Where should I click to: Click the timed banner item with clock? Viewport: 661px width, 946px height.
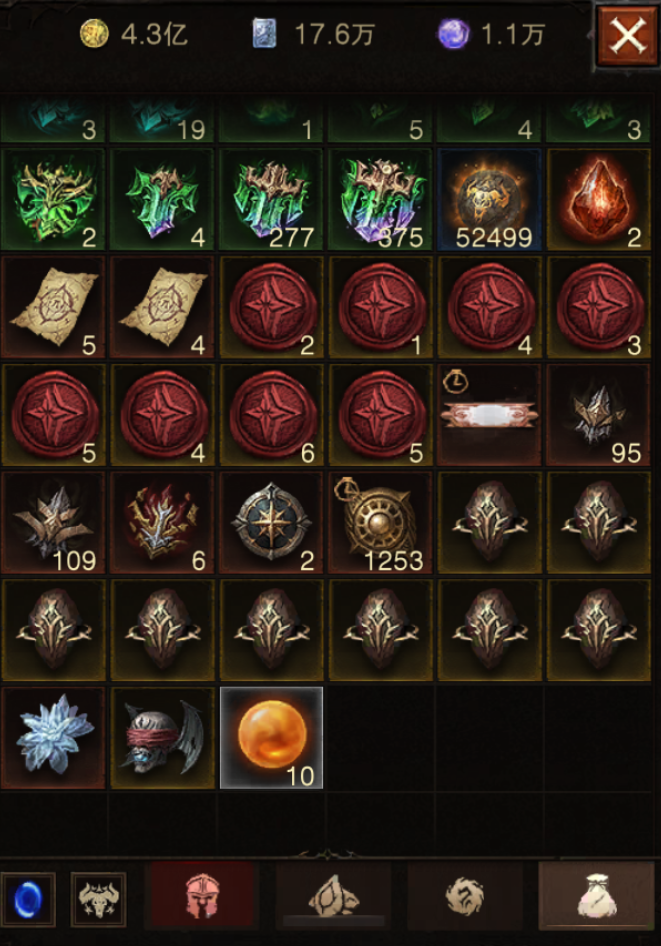pos(490,415)
